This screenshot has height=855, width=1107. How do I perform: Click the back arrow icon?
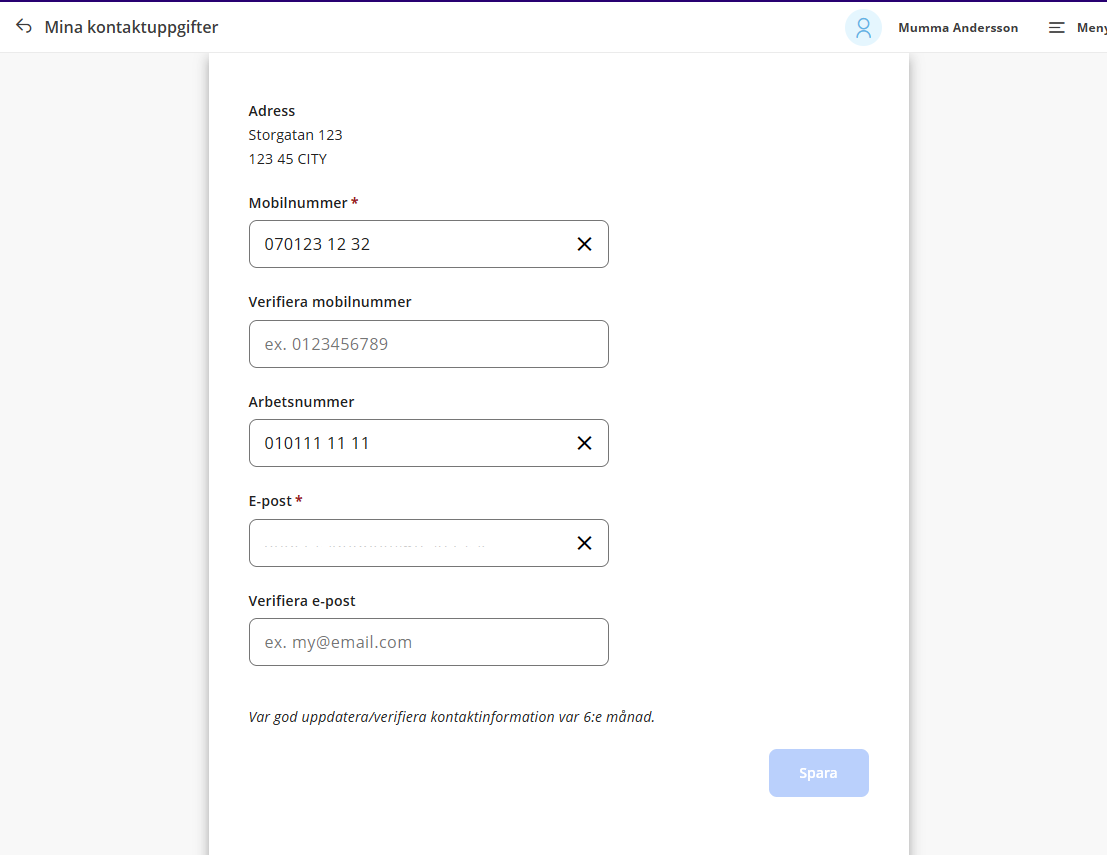24,27
